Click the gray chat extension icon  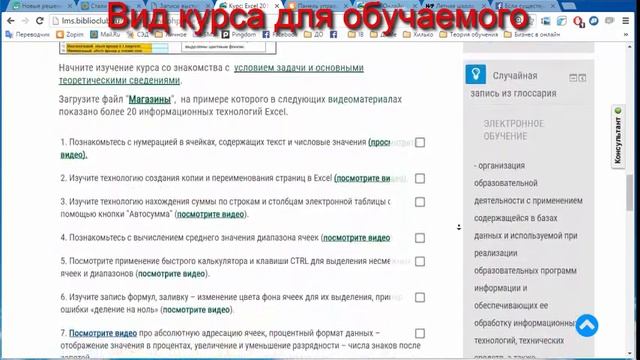click(x=609, y=20)
